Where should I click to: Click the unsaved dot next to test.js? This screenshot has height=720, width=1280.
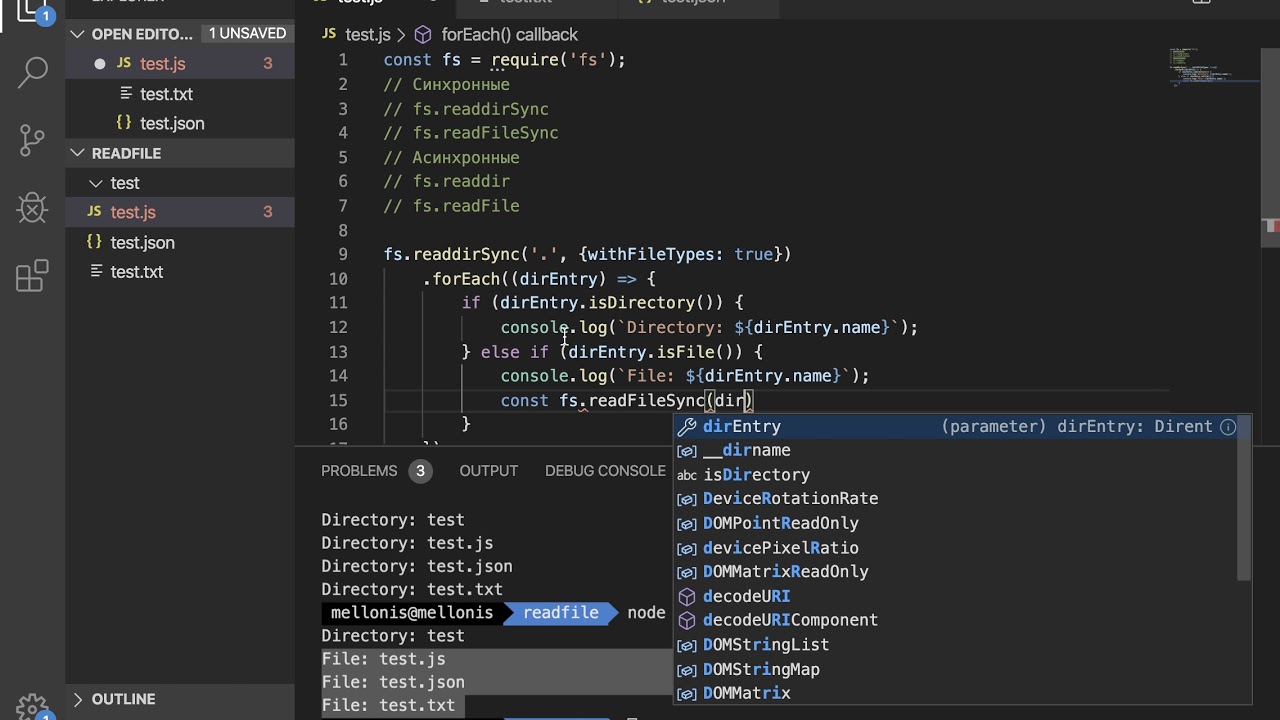point(100,64)
